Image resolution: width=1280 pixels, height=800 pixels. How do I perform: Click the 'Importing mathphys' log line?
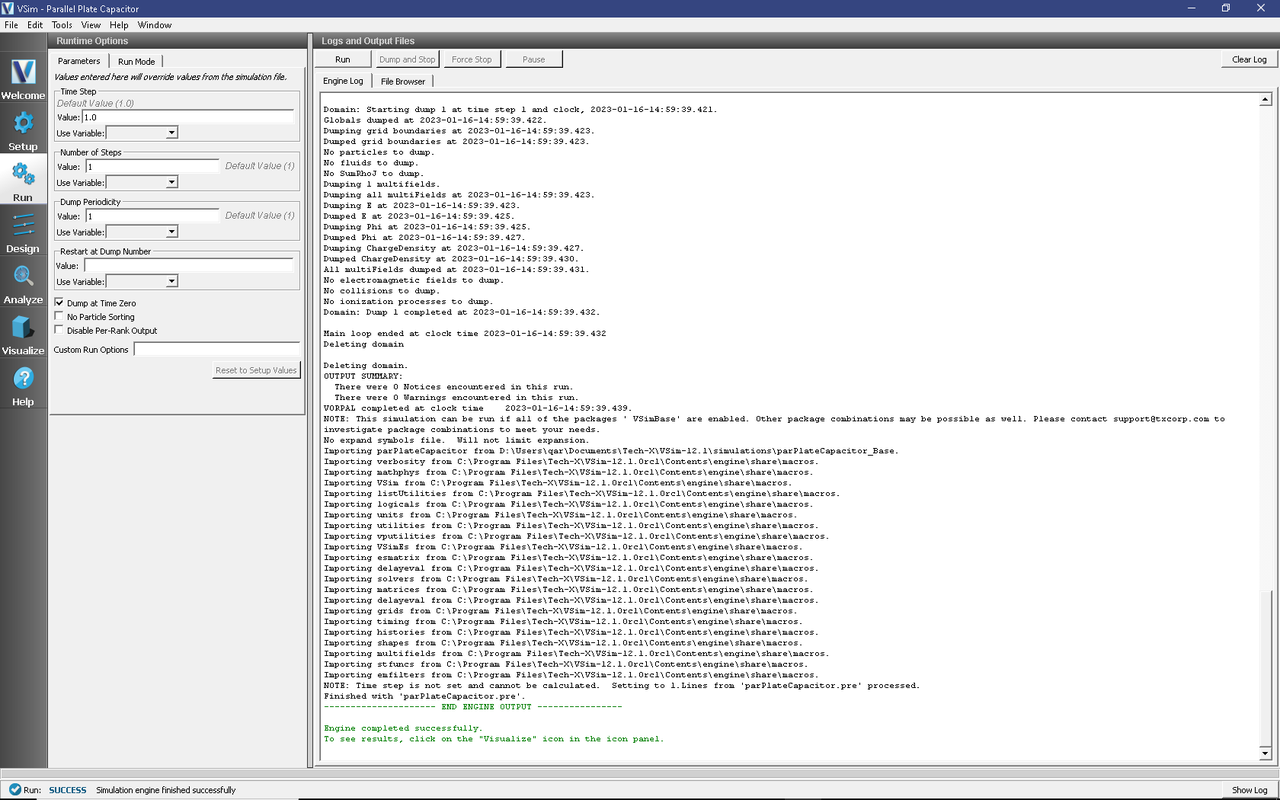(570, 472)
